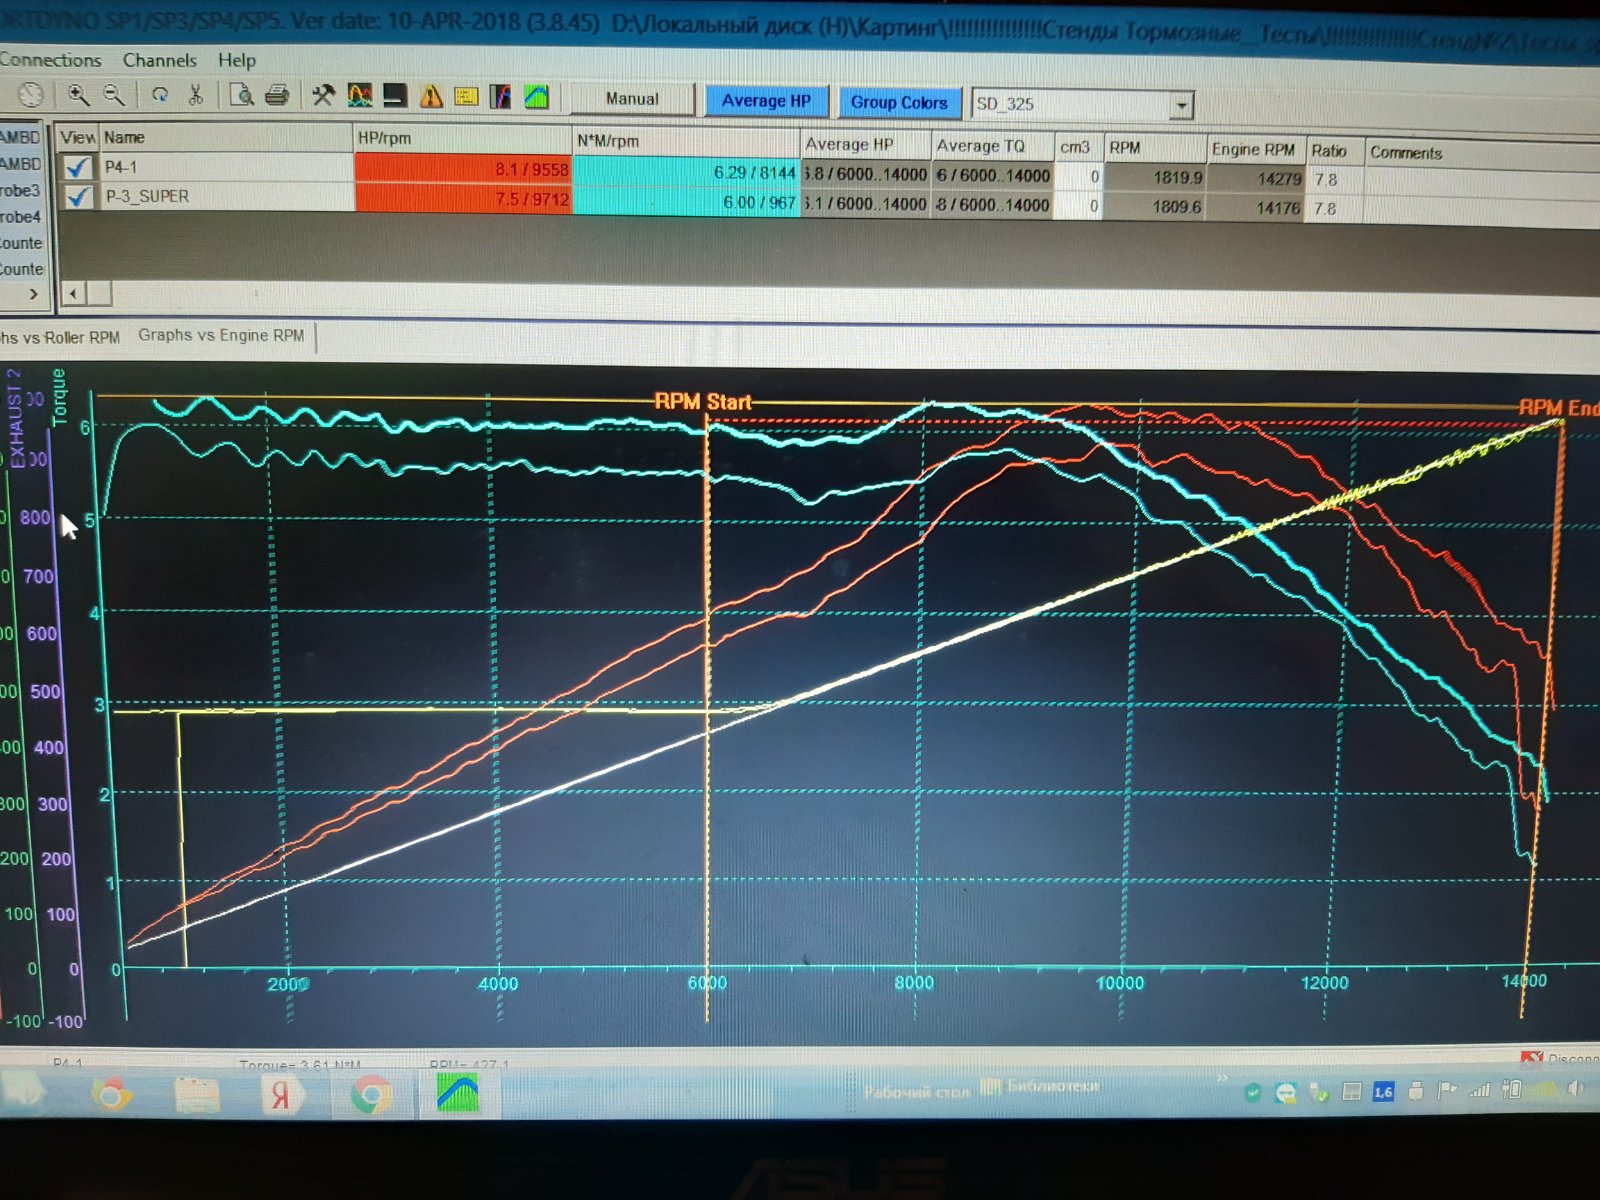Click the red HP/rpm cell of P4-1

[x=463, y=169]
